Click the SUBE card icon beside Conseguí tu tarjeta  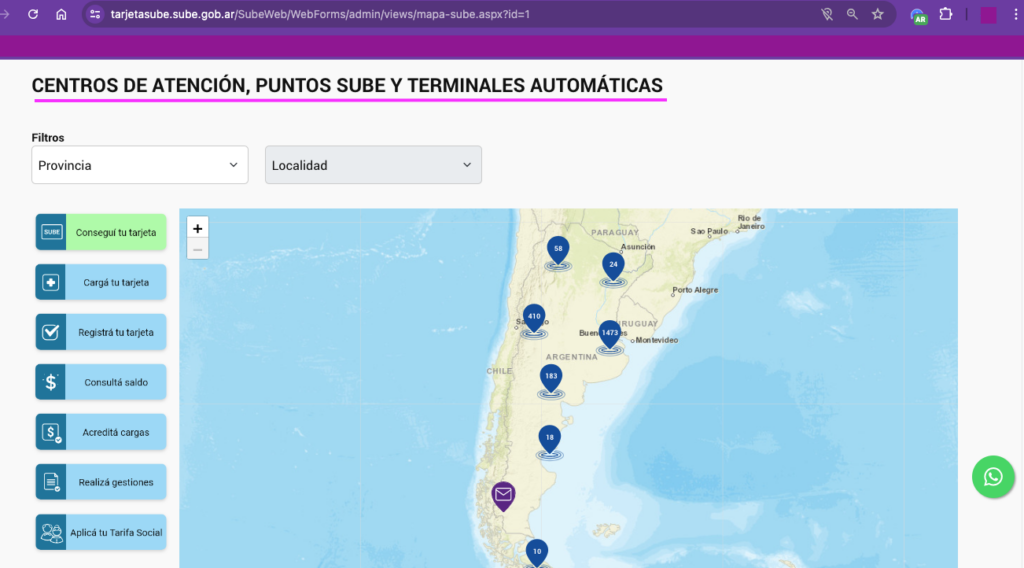(51, 232)
